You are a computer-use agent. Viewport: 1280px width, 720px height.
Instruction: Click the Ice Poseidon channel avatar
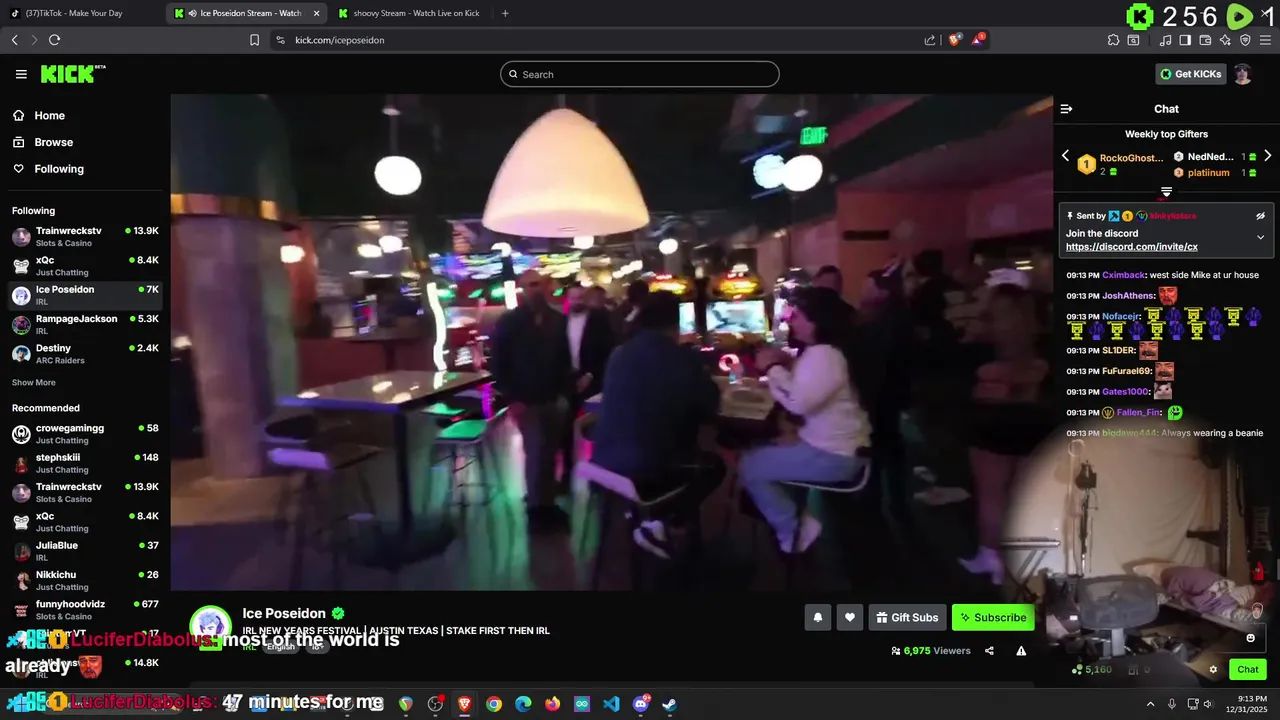point(210,626)
